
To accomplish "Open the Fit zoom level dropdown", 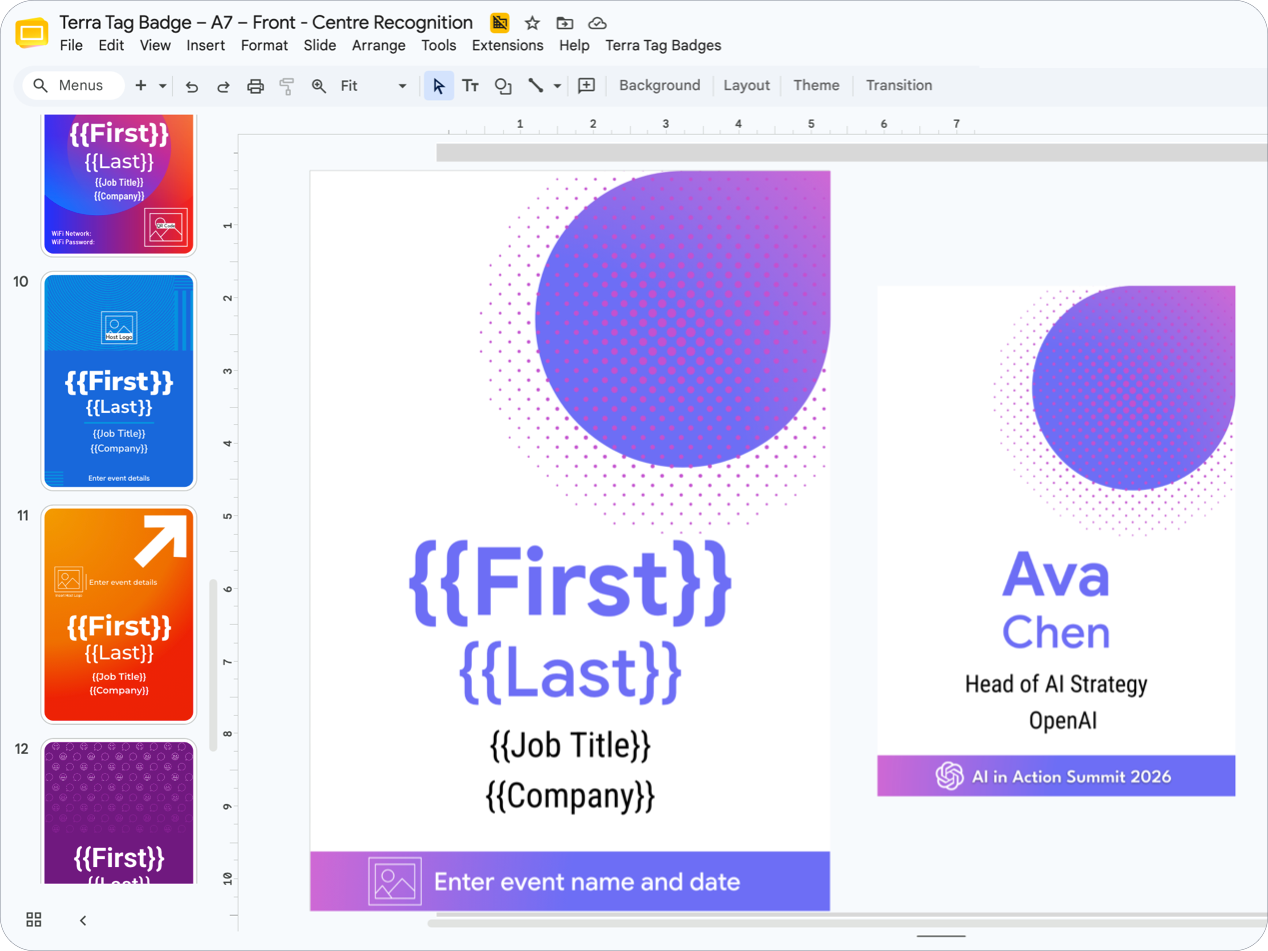I will click(373, 86).
